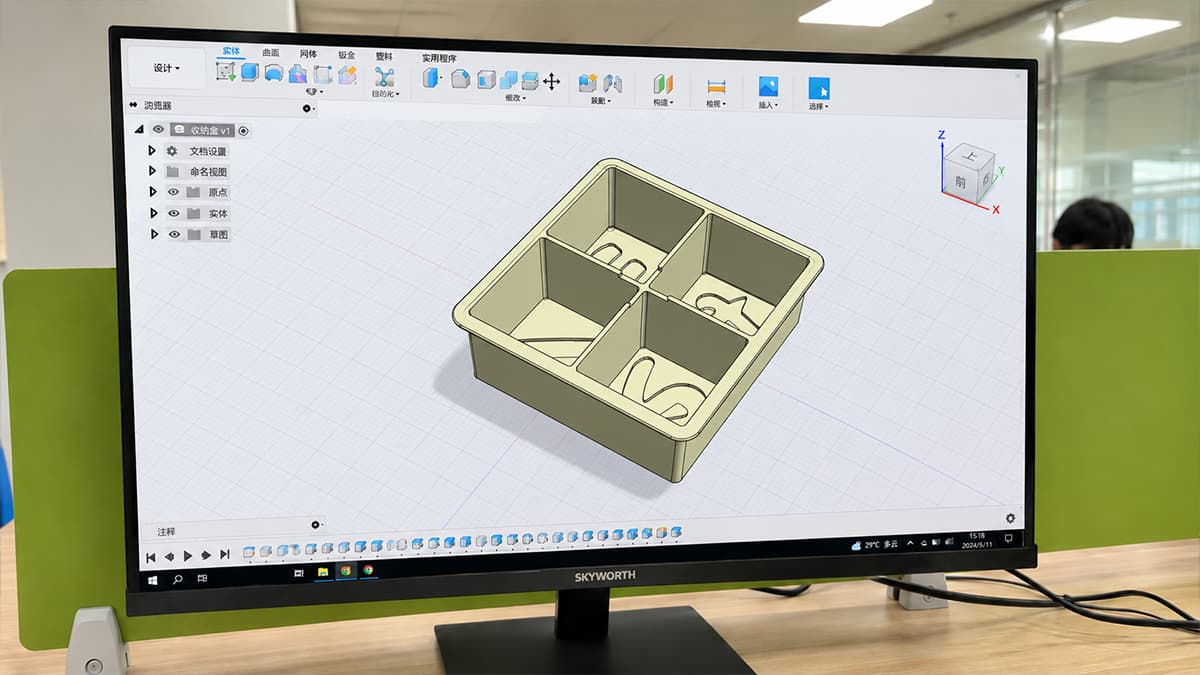Select the Shell tool icon
This screenshot has width=1200, height=675.
pyautogui.click(x=486, y=80)
